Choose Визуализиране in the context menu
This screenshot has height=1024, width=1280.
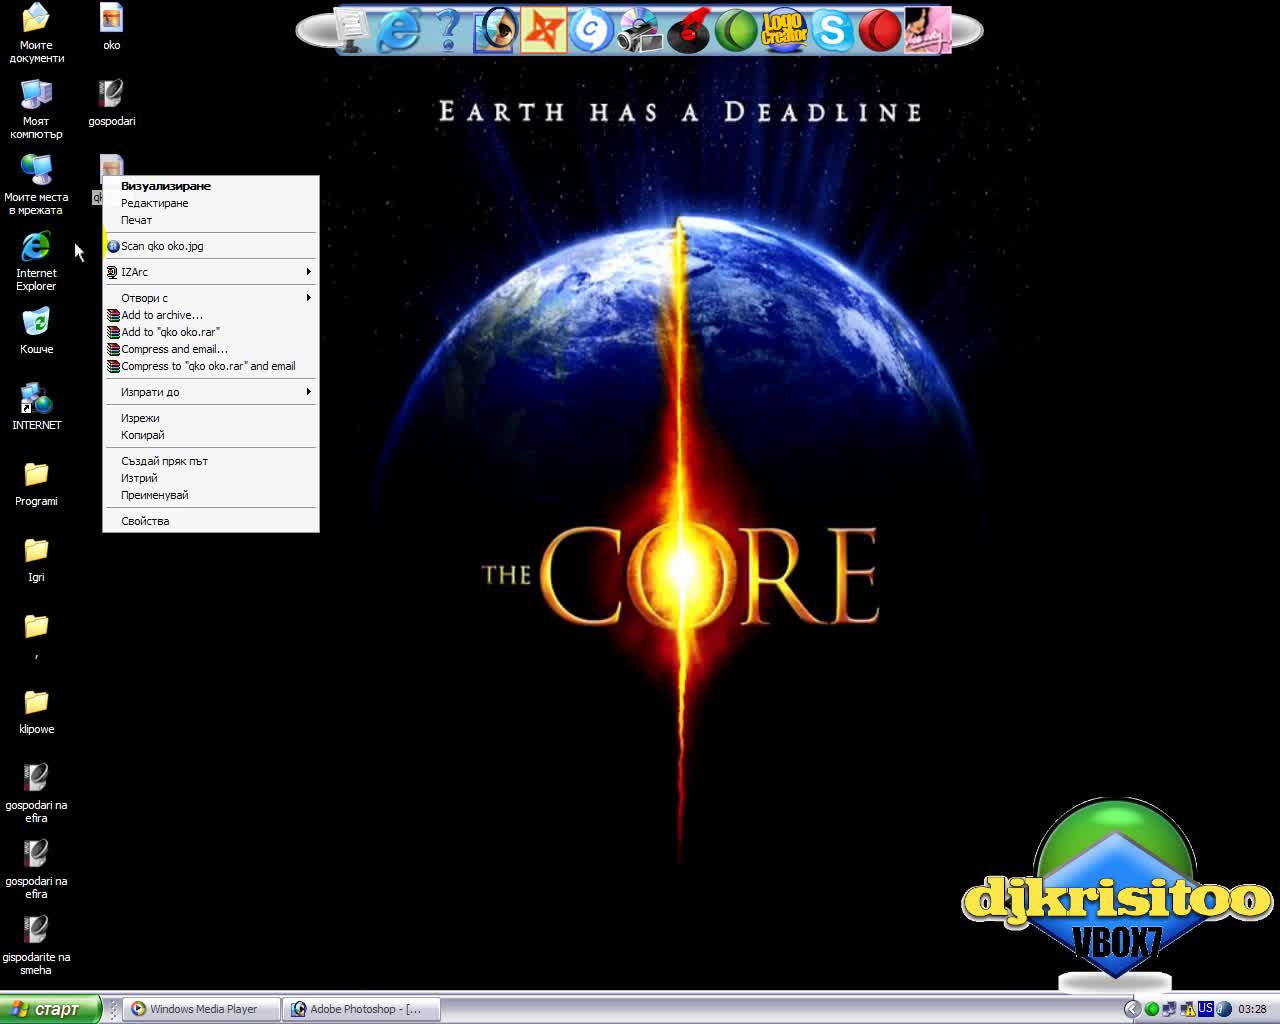[211, 186]
